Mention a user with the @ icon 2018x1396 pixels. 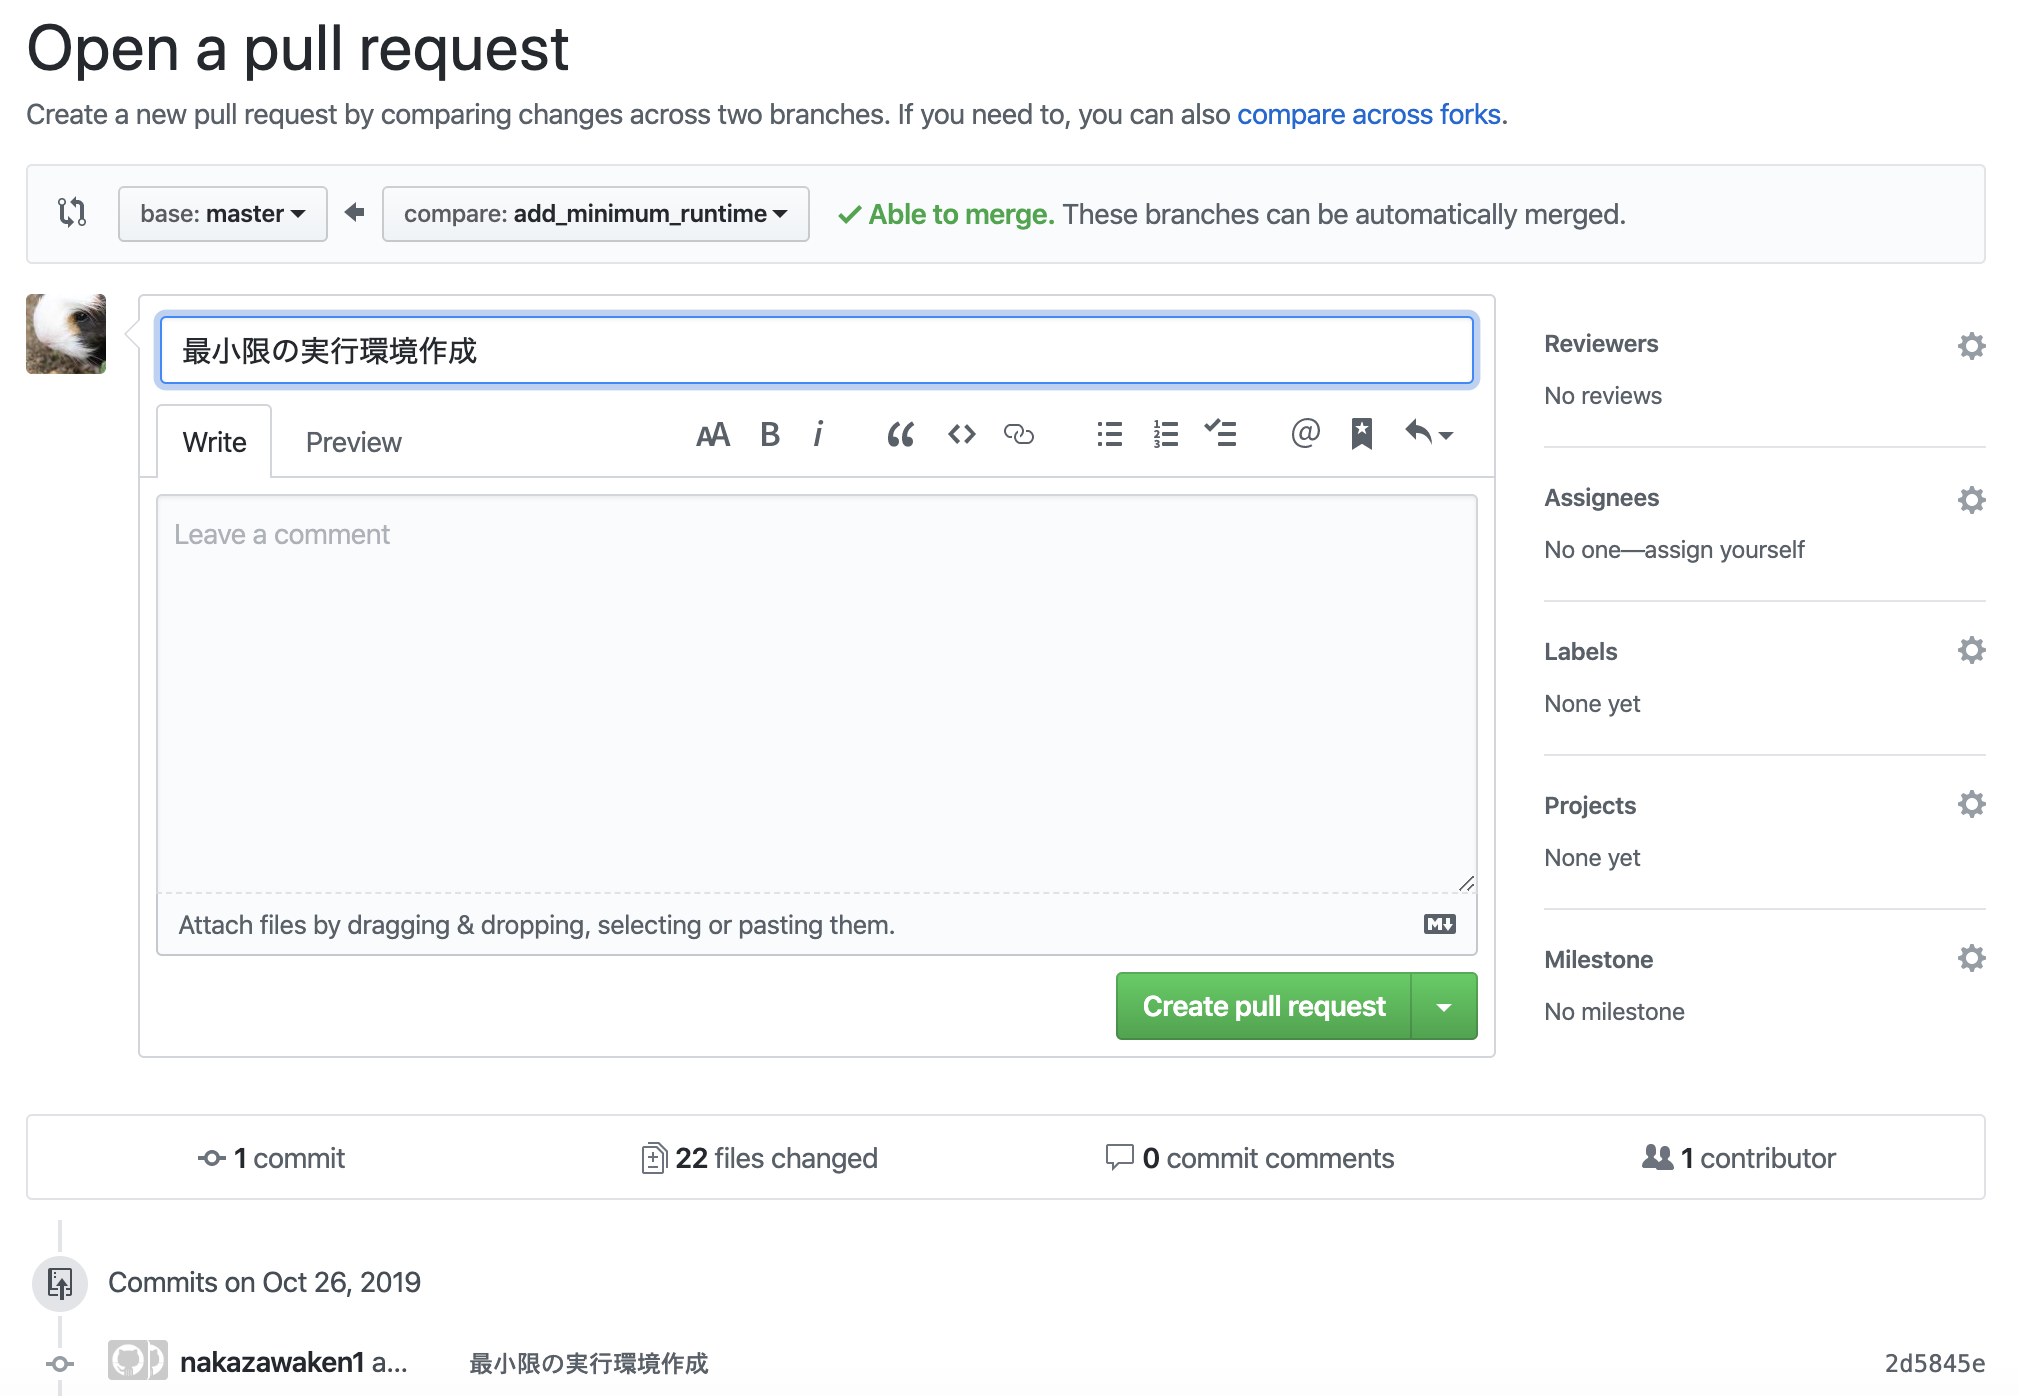[x=1304, y=434]
